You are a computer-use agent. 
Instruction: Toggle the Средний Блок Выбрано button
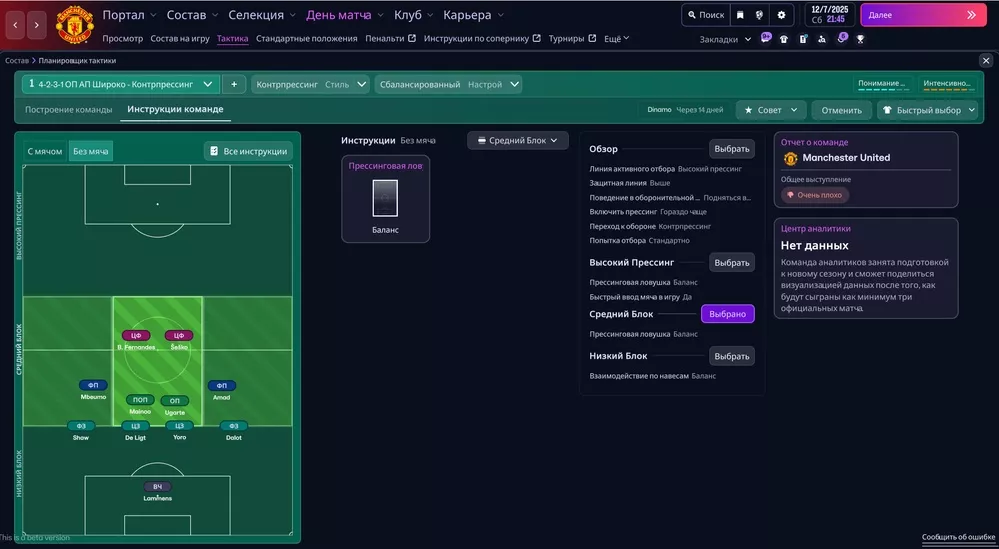click(x=728, y=314)
